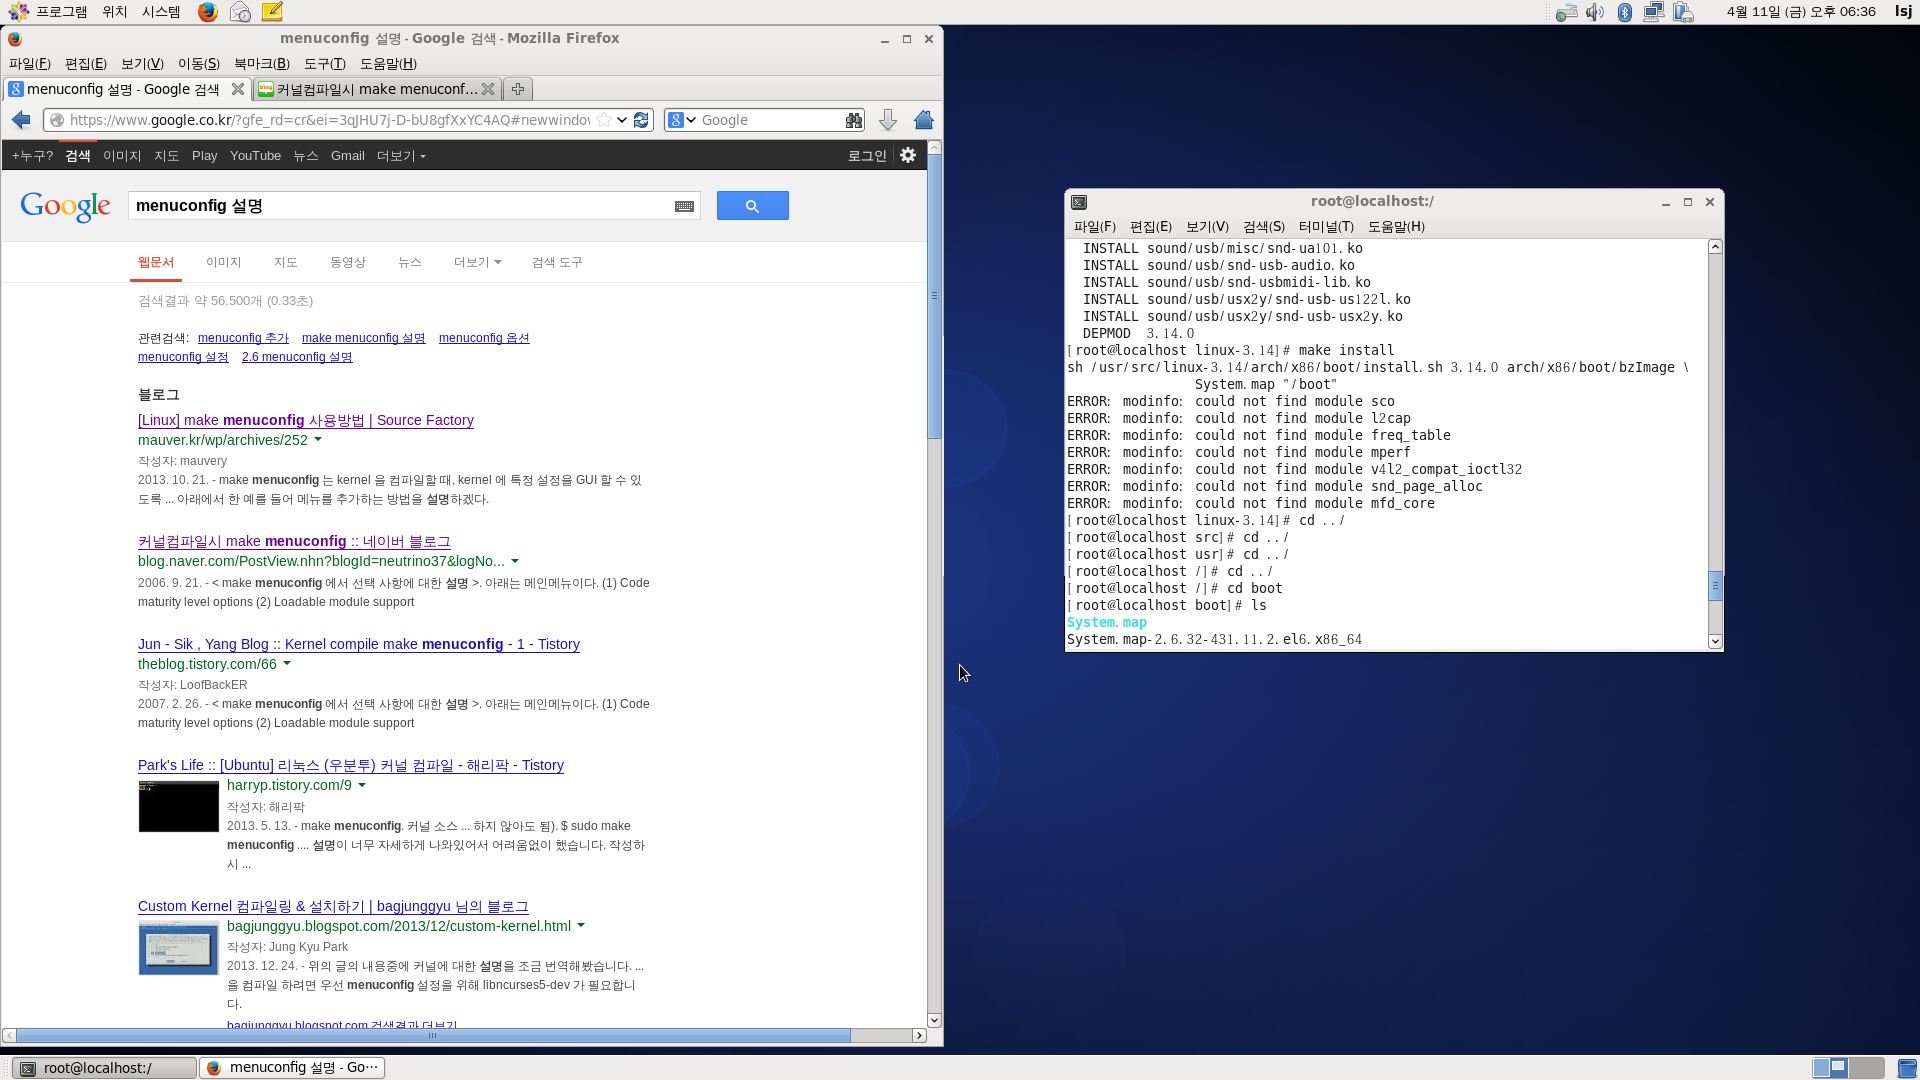Open the note-taking launcher icon in the top panel
The image size is (1920, 1080).
coord(272,12)
